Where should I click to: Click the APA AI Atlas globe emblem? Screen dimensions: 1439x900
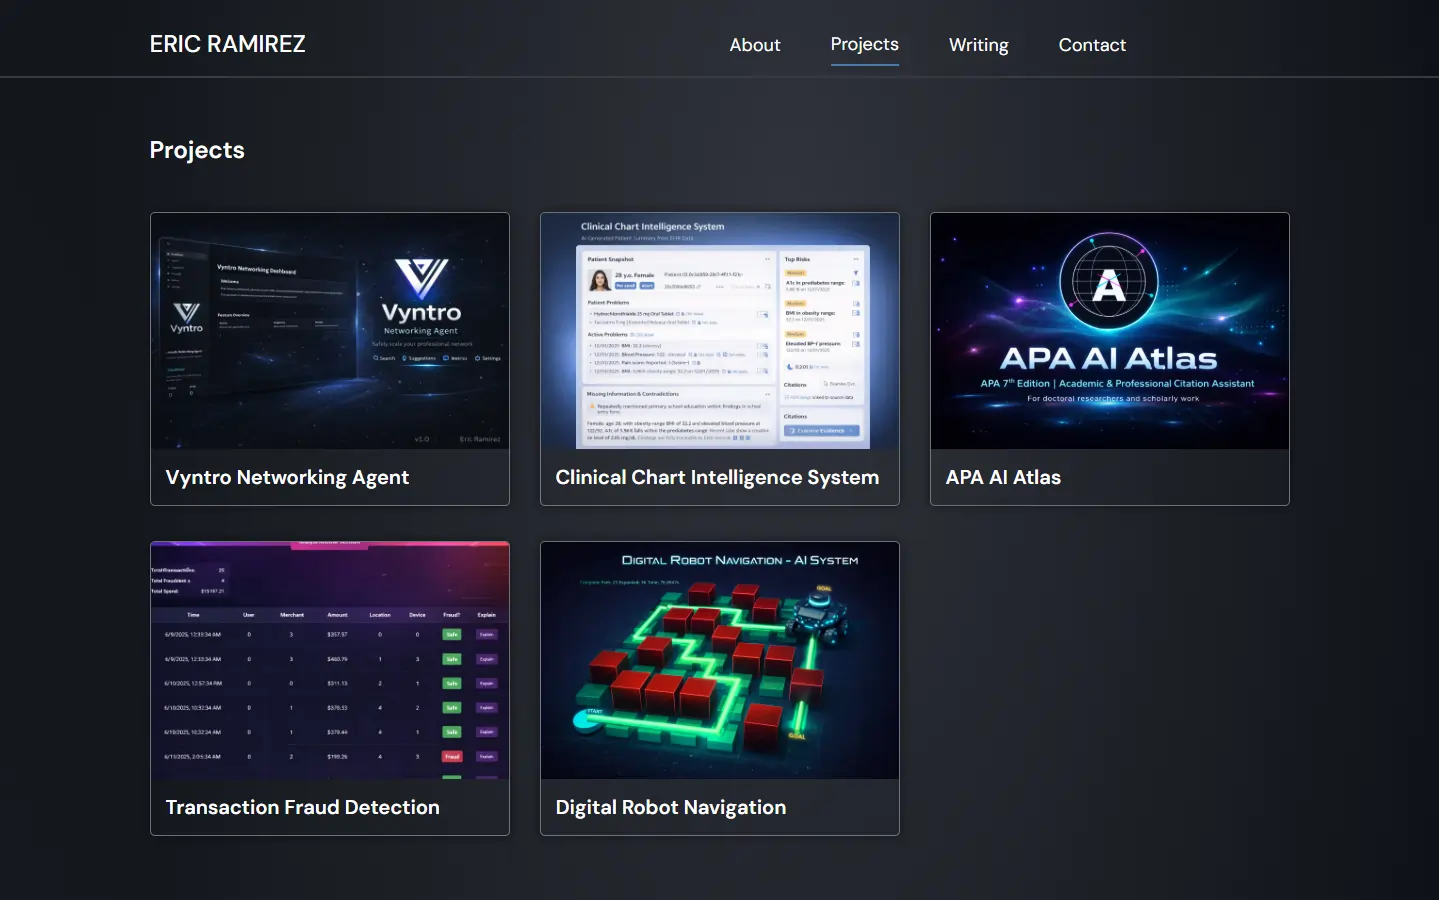(1109, 283)
